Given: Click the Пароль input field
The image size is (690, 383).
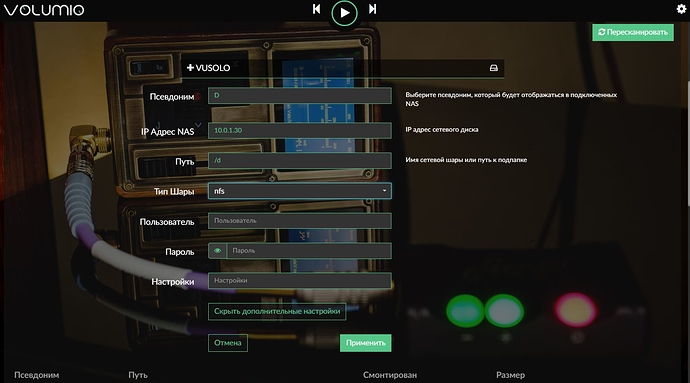Looking at the screenshot, I should pos(309,250).
